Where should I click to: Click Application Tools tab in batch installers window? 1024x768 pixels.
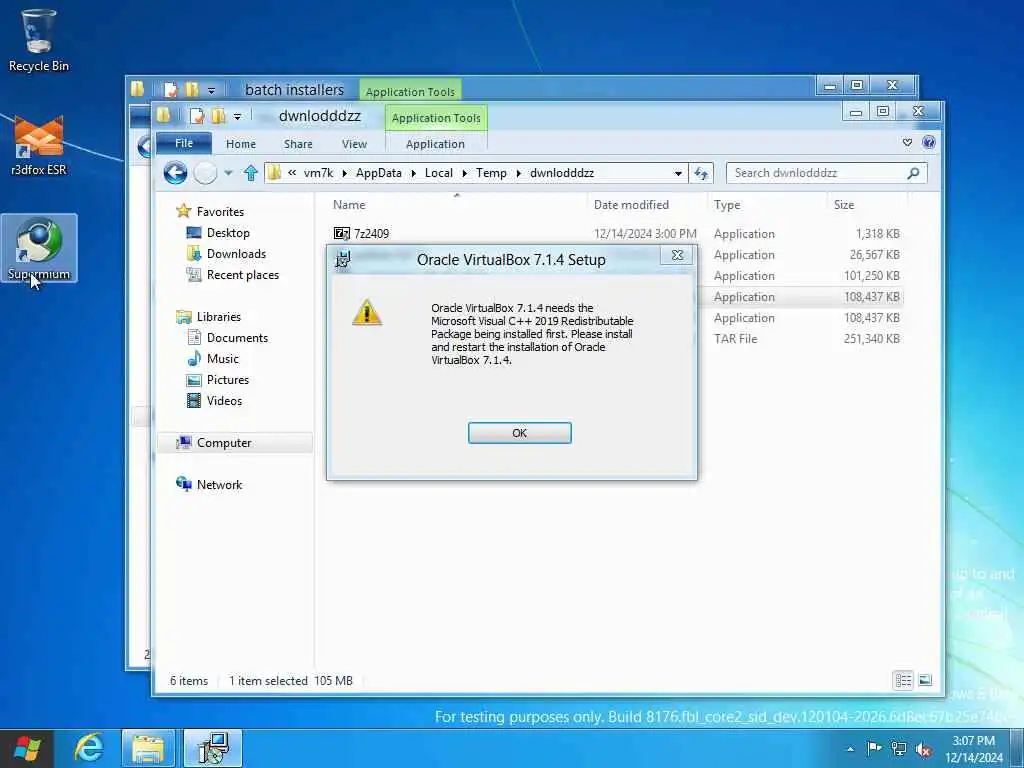410,91
